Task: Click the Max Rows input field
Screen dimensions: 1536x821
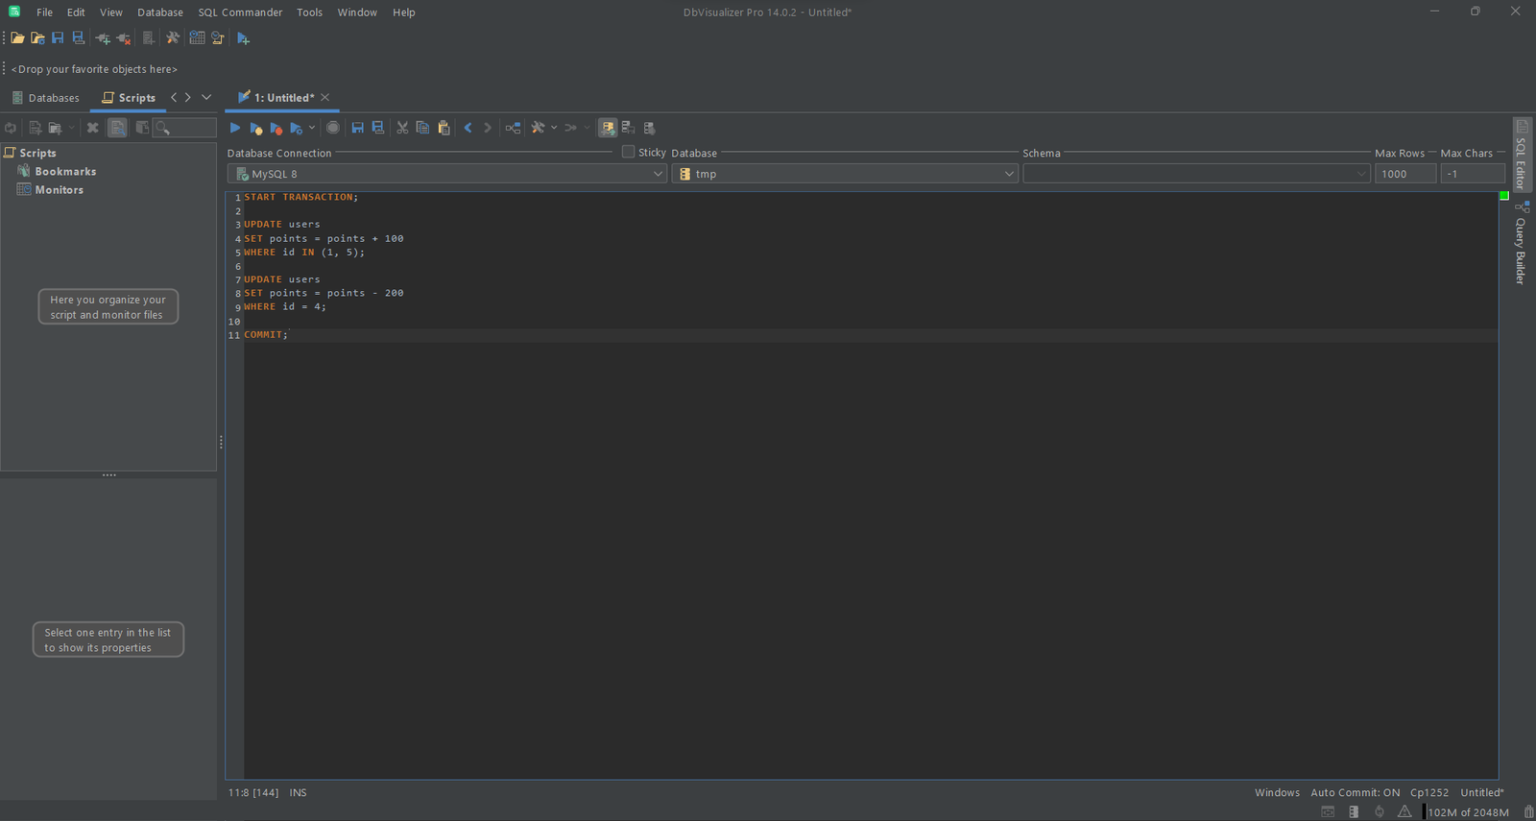Action: [1404, 174]
